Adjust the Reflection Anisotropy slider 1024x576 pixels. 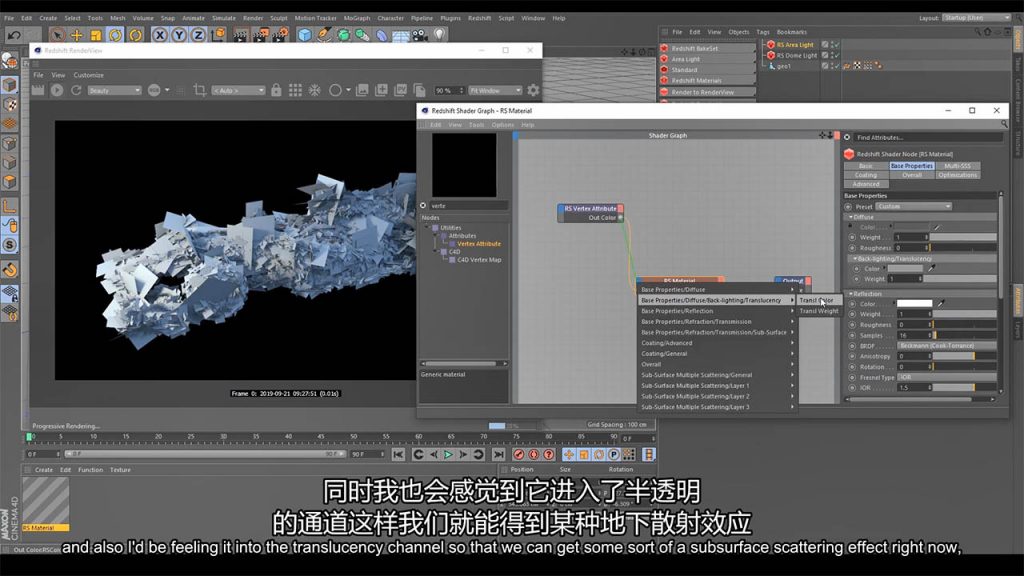point(964,356)
